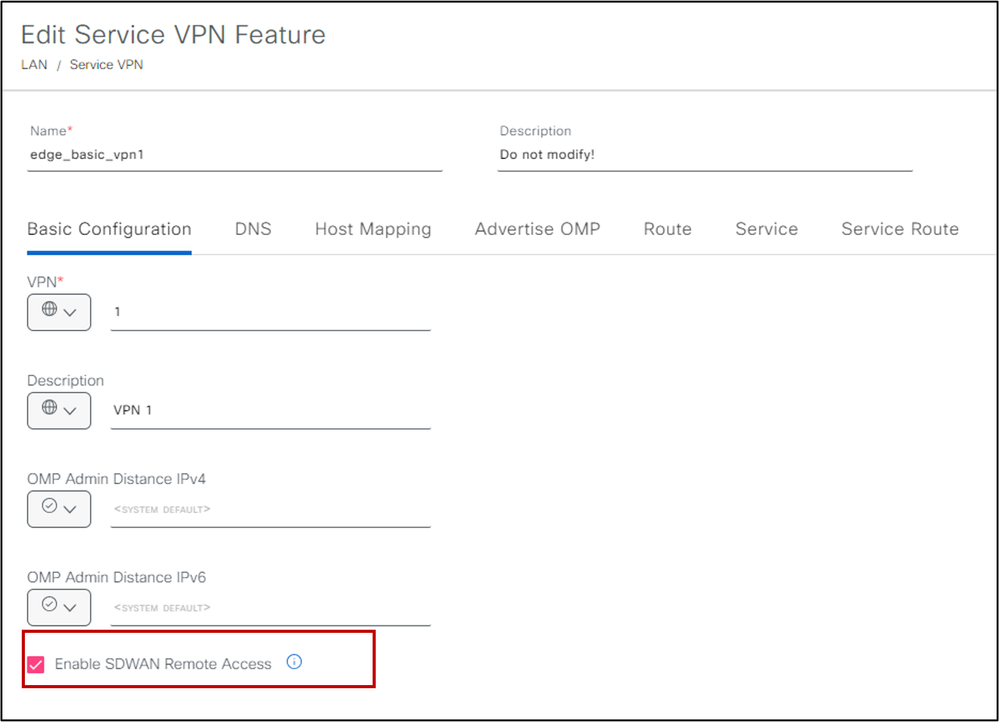Switch to the DNS tab
This screenshot has width=999, height=722.
[x=253, y=229]
